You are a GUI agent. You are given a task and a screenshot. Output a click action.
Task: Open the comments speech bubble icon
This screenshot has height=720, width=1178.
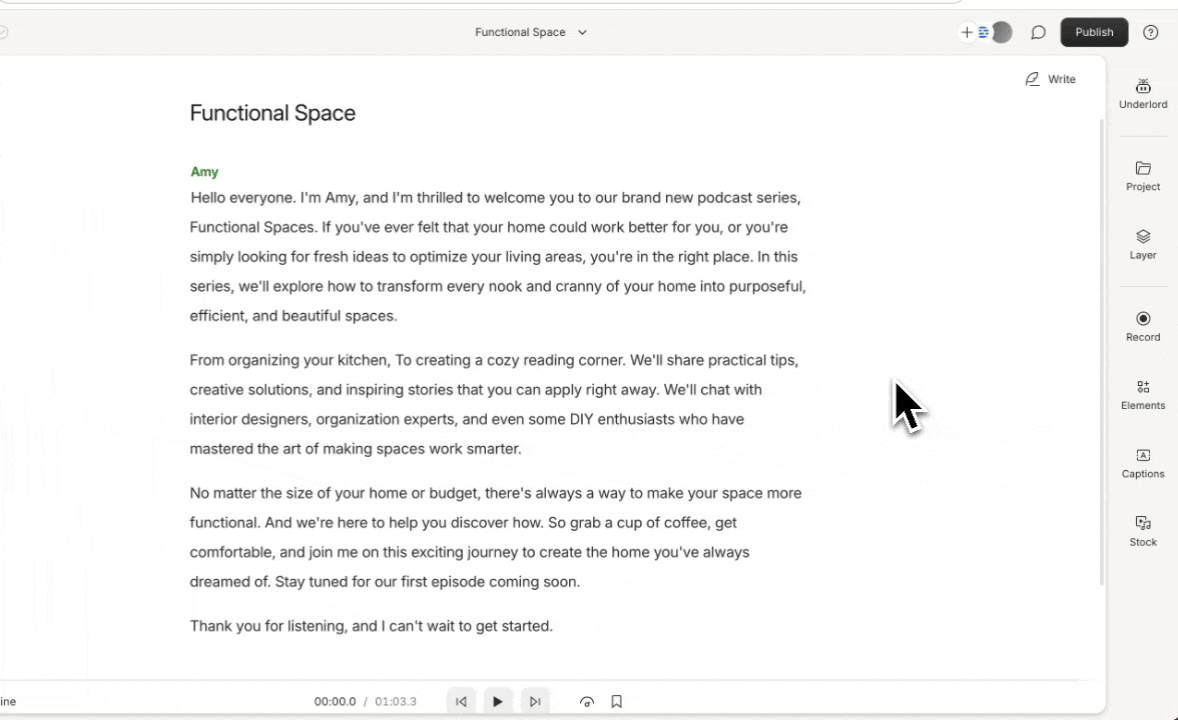1038,33
